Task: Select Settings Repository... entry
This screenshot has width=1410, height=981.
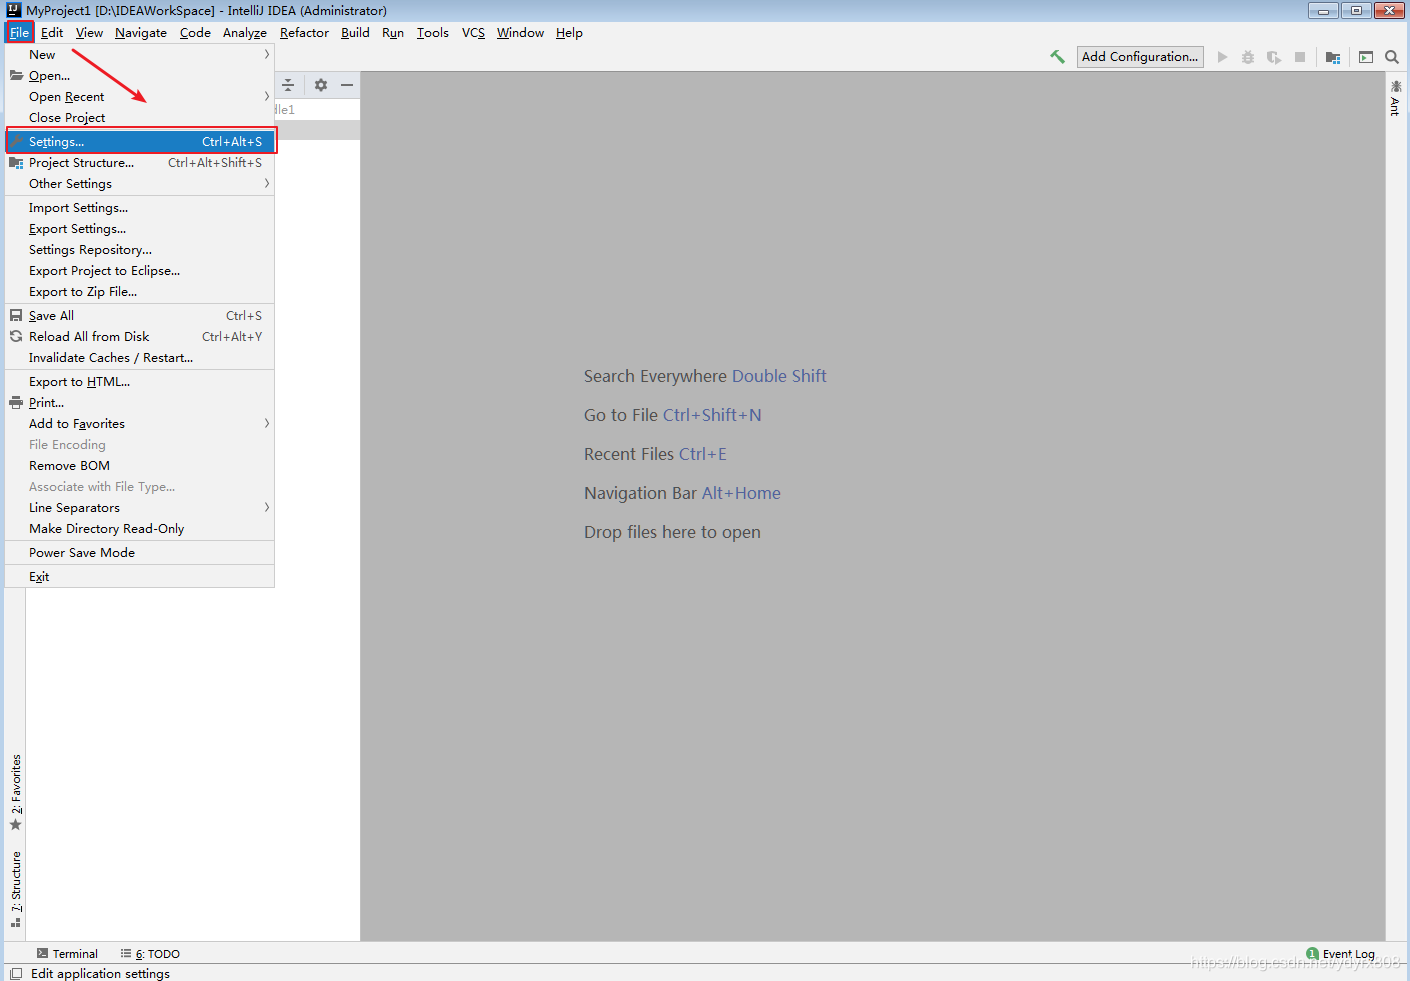Action: (140, 249)
